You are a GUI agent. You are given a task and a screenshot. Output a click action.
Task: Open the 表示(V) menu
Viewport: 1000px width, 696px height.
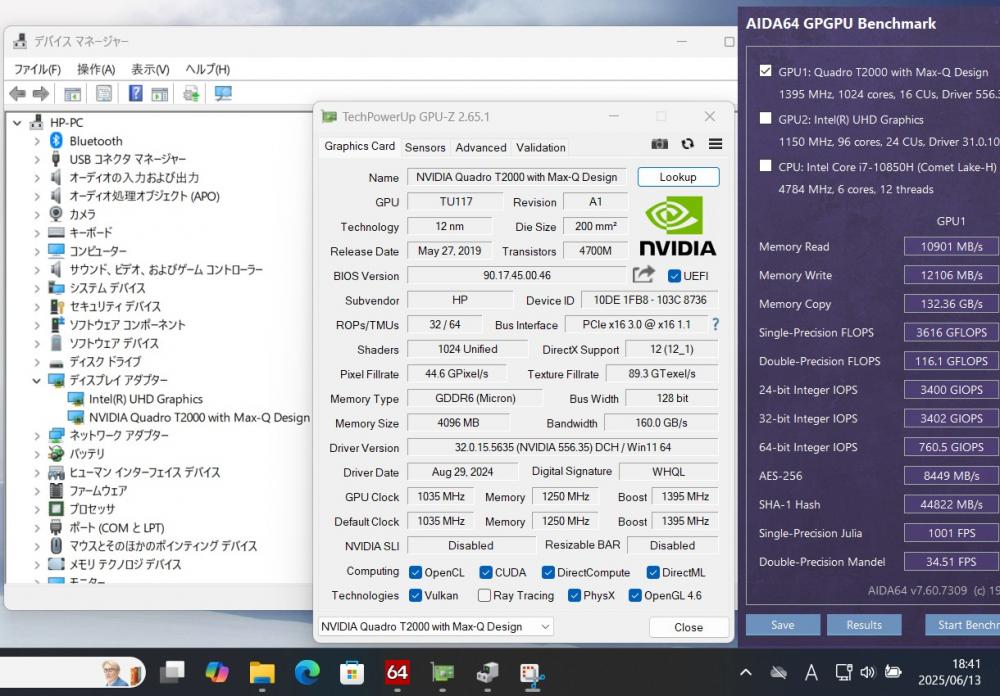coord(151,69)
